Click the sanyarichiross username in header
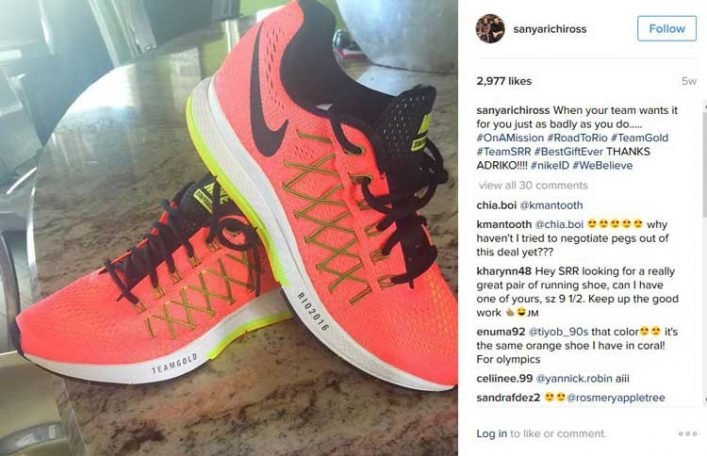 tap(550, 29)
